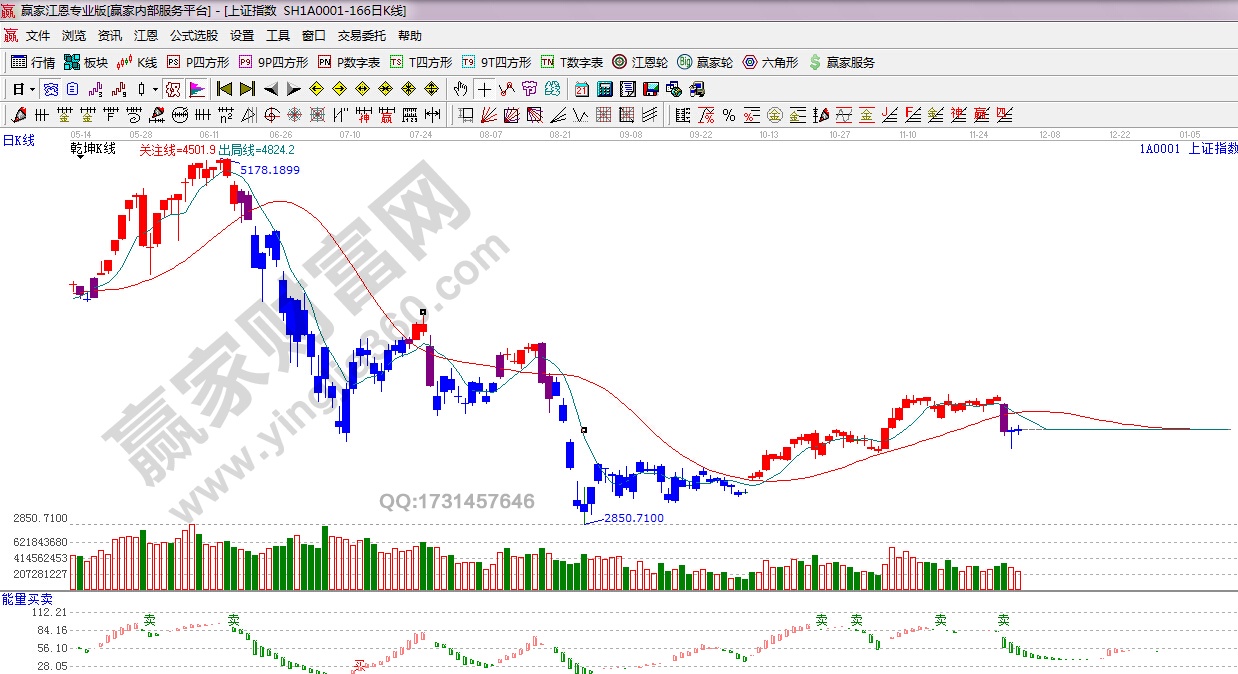Click the 六角形 hexagon chart icon
1238x674 pixels.
(x=770, y=62)
